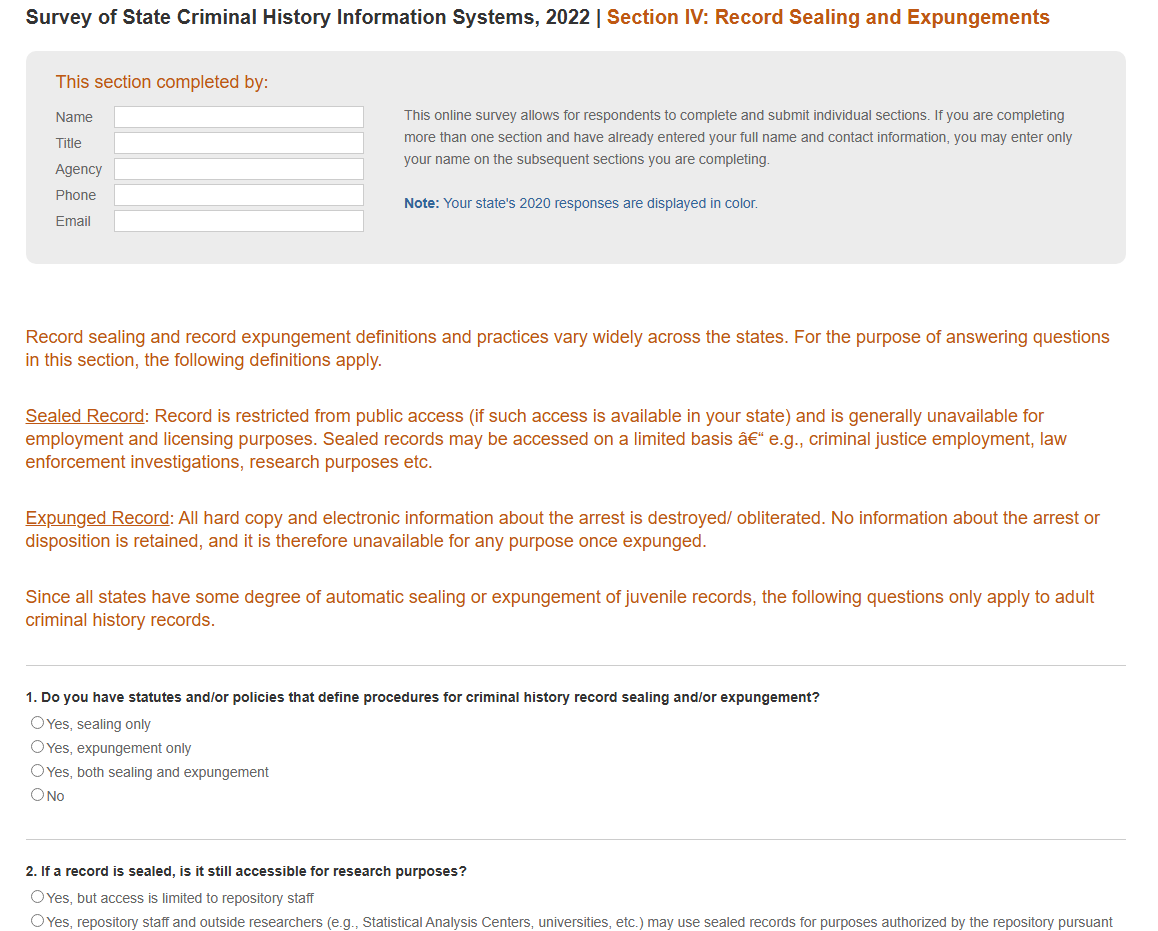Screen dimensions: 1158x931
Task: Click the paragraph about juvenile records
Action: point(559,608)
